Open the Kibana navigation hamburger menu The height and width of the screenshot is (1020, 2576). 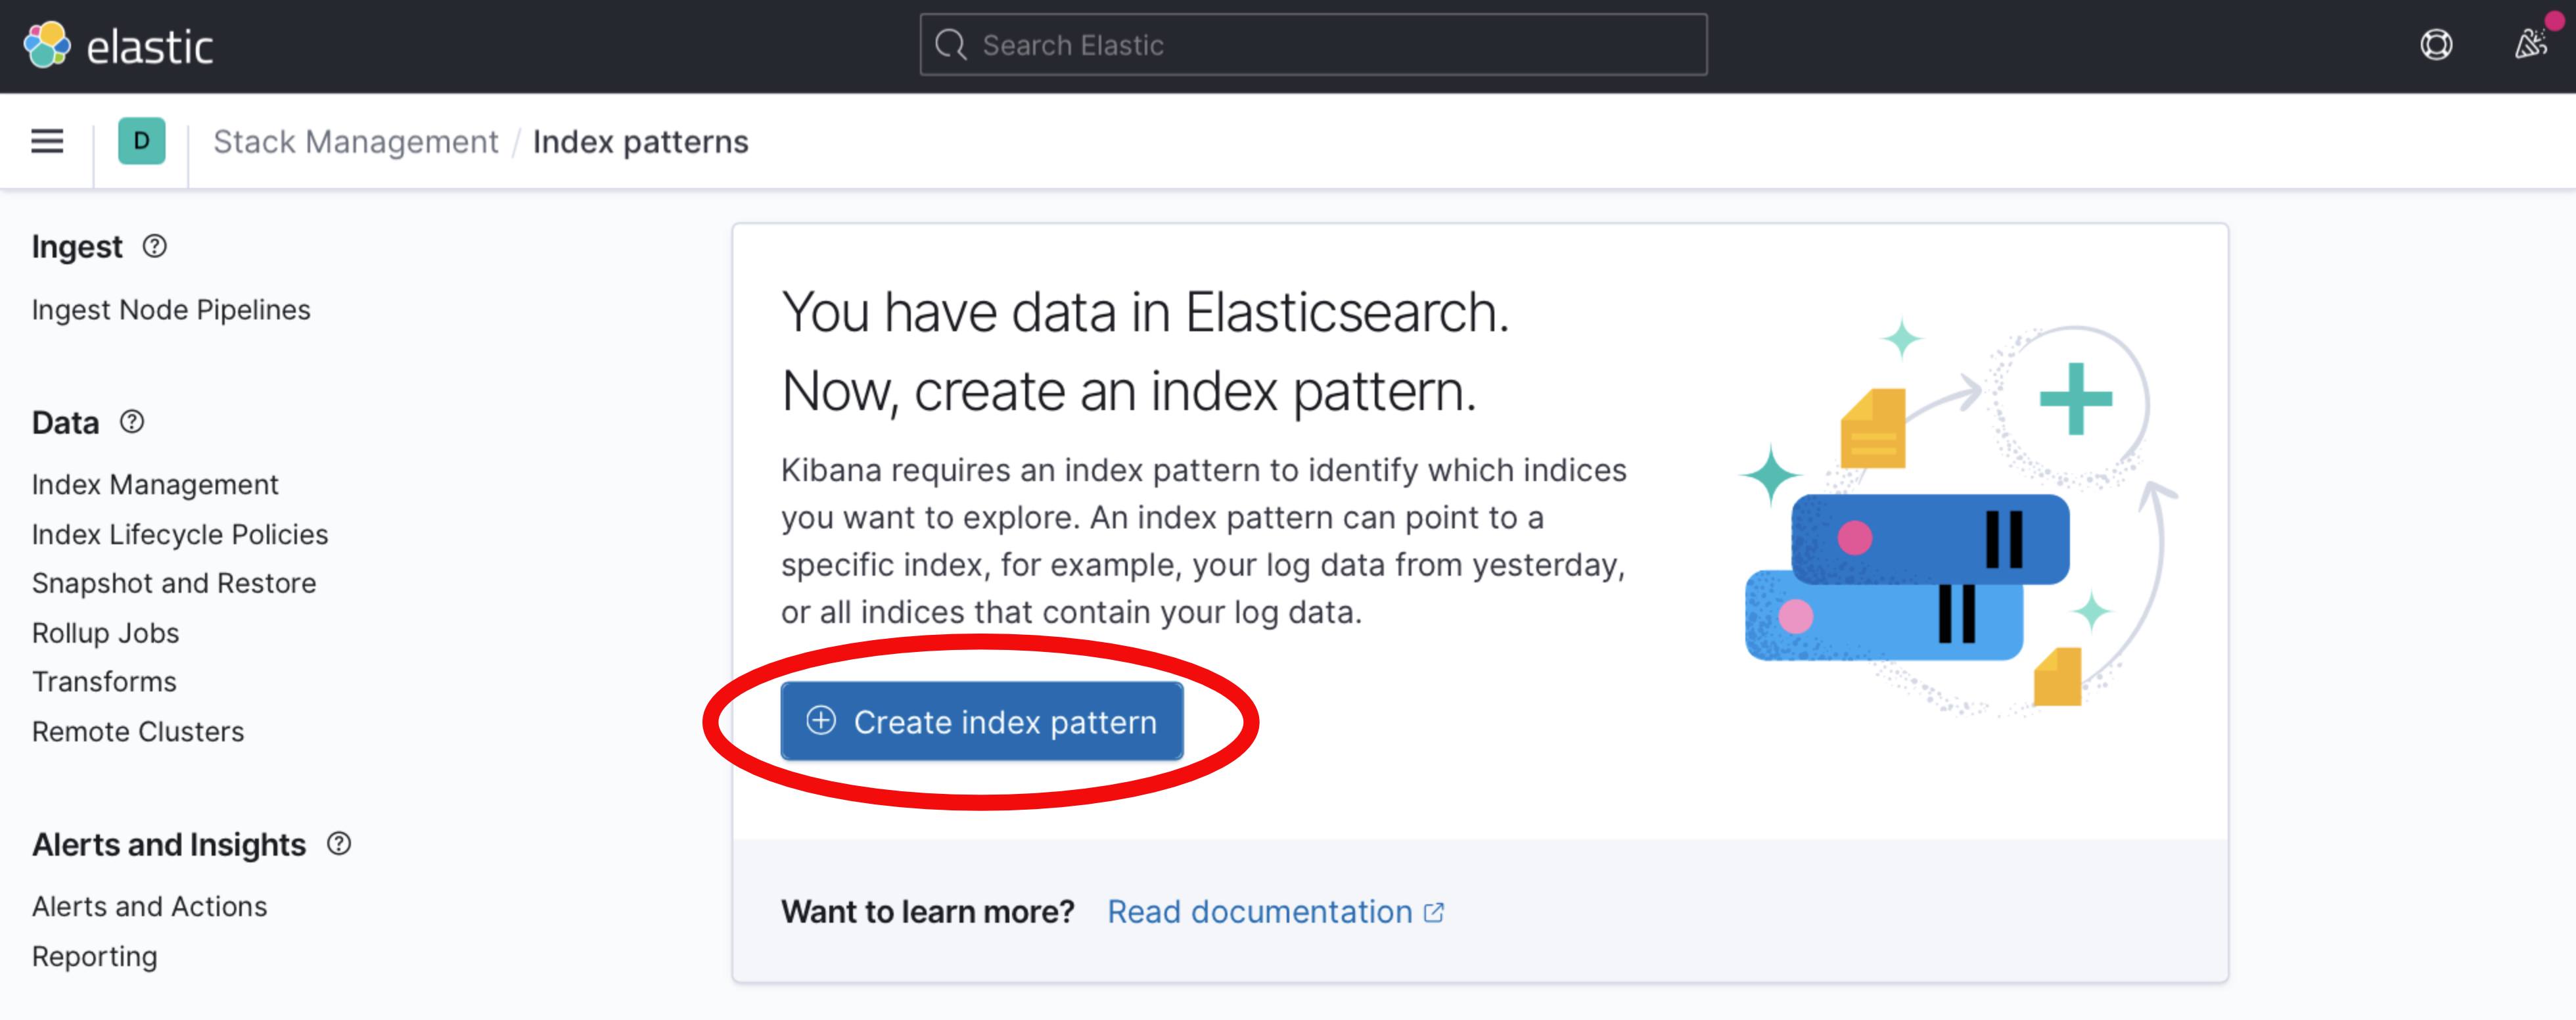(47, 142)
